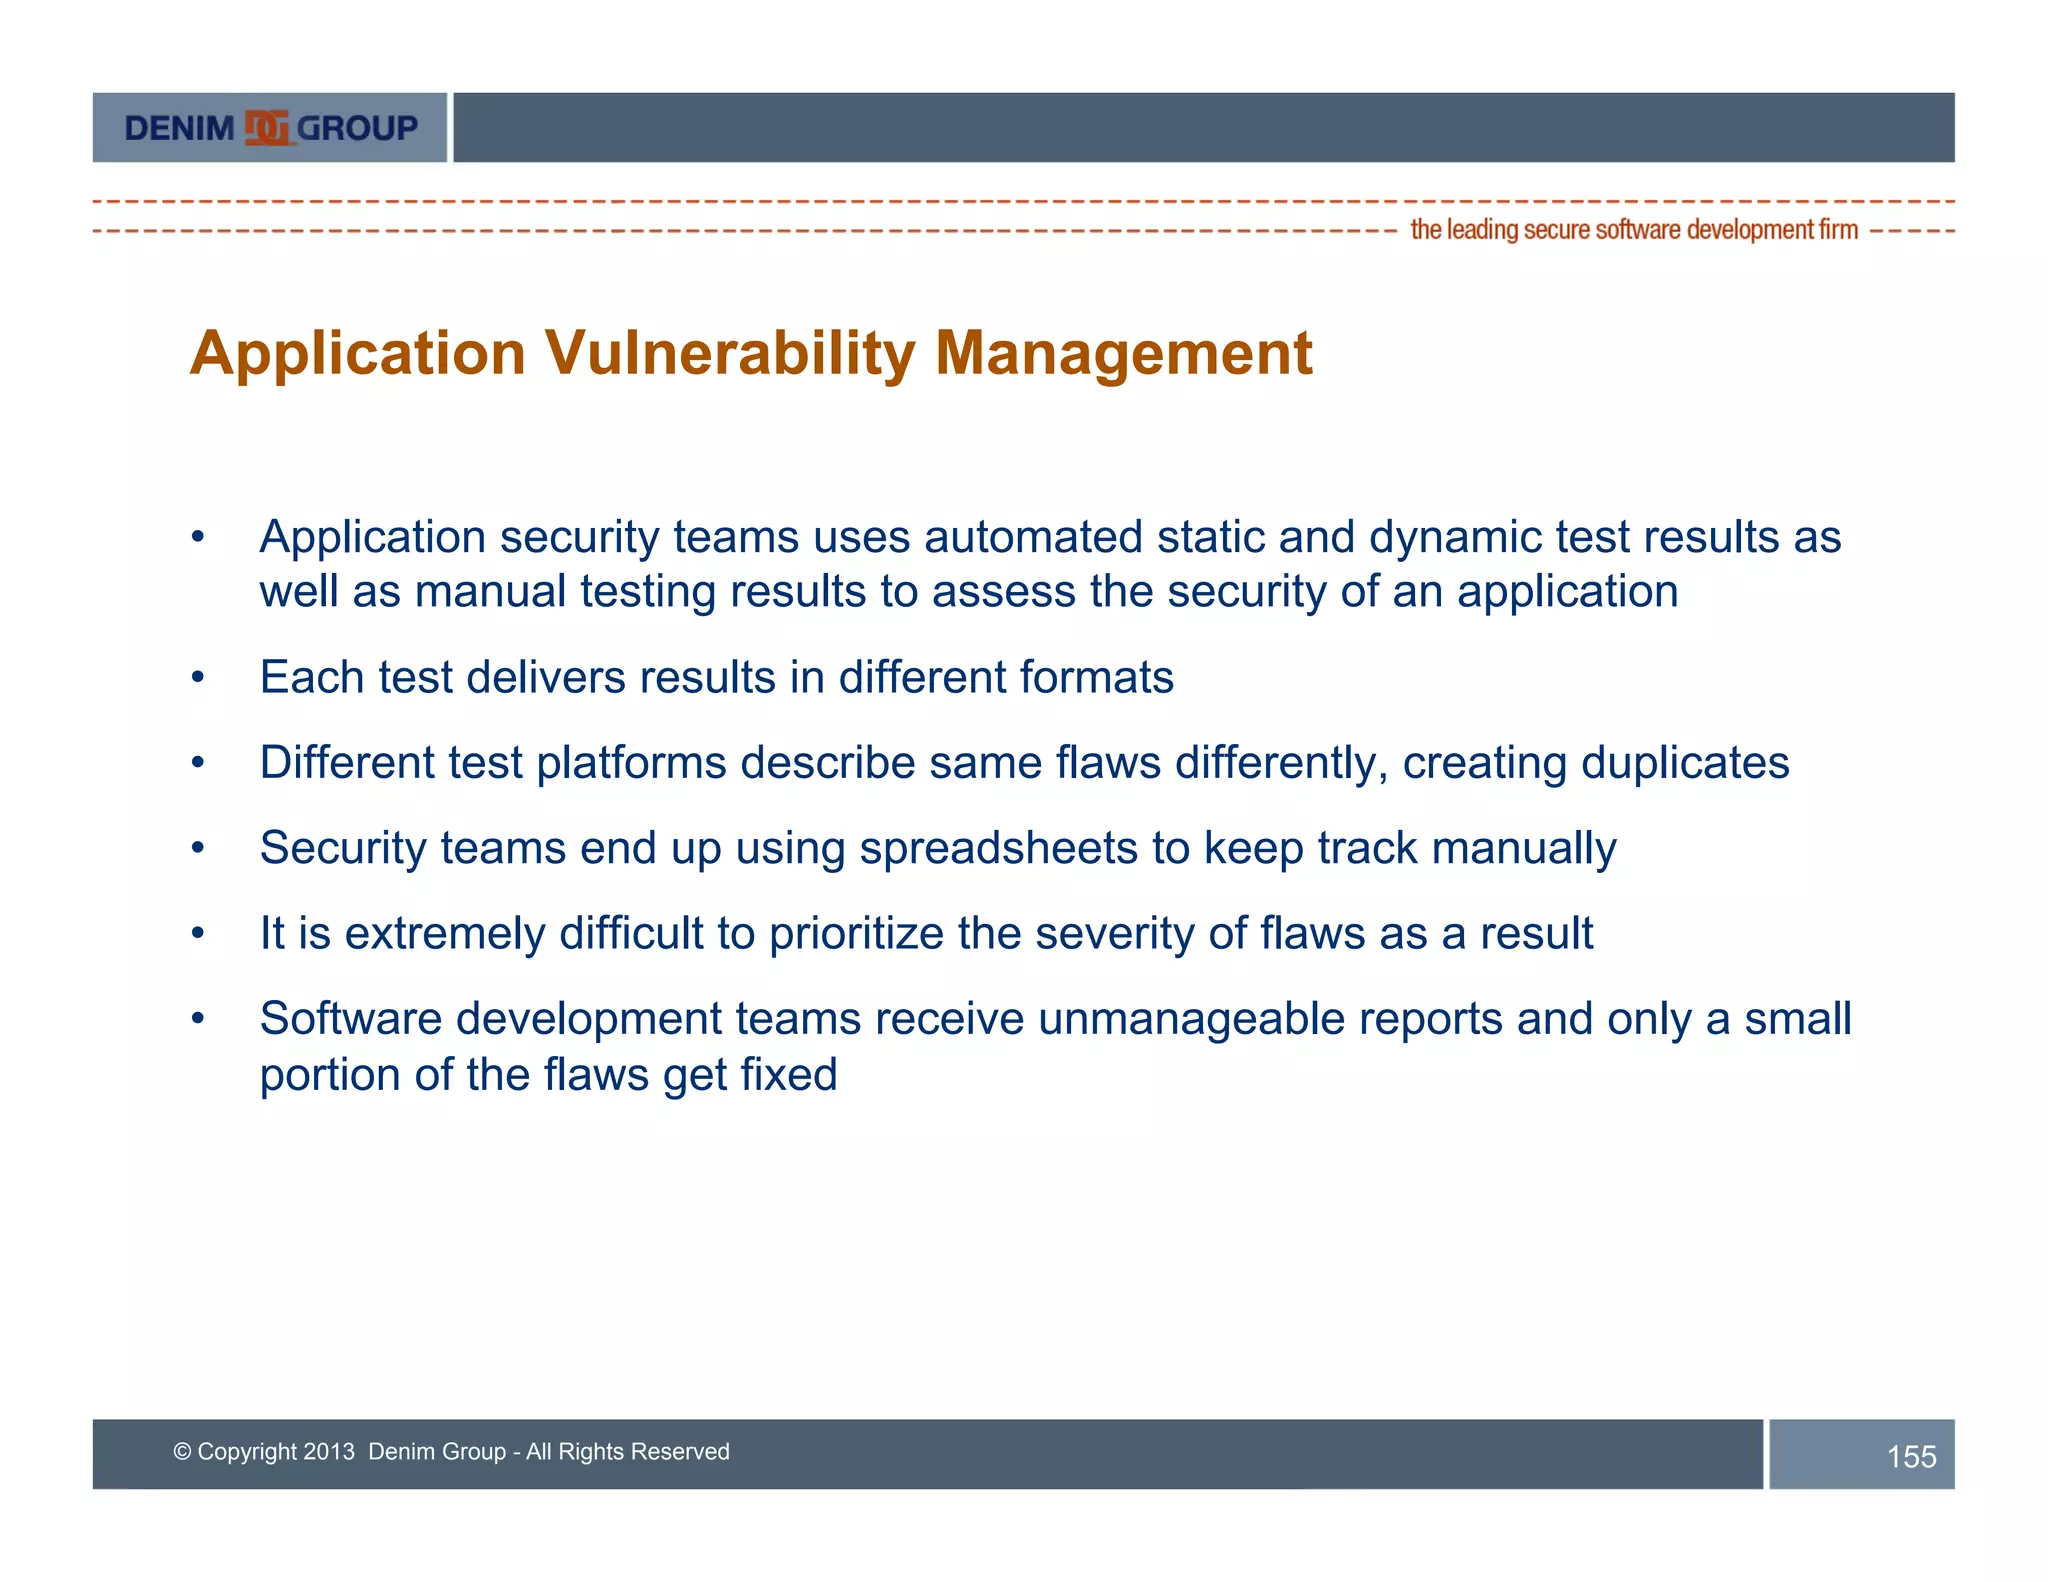Click the bullet about different test platforms creating duplicates
This screenshot has height=1582, width=2048.
click(1023, 762)
